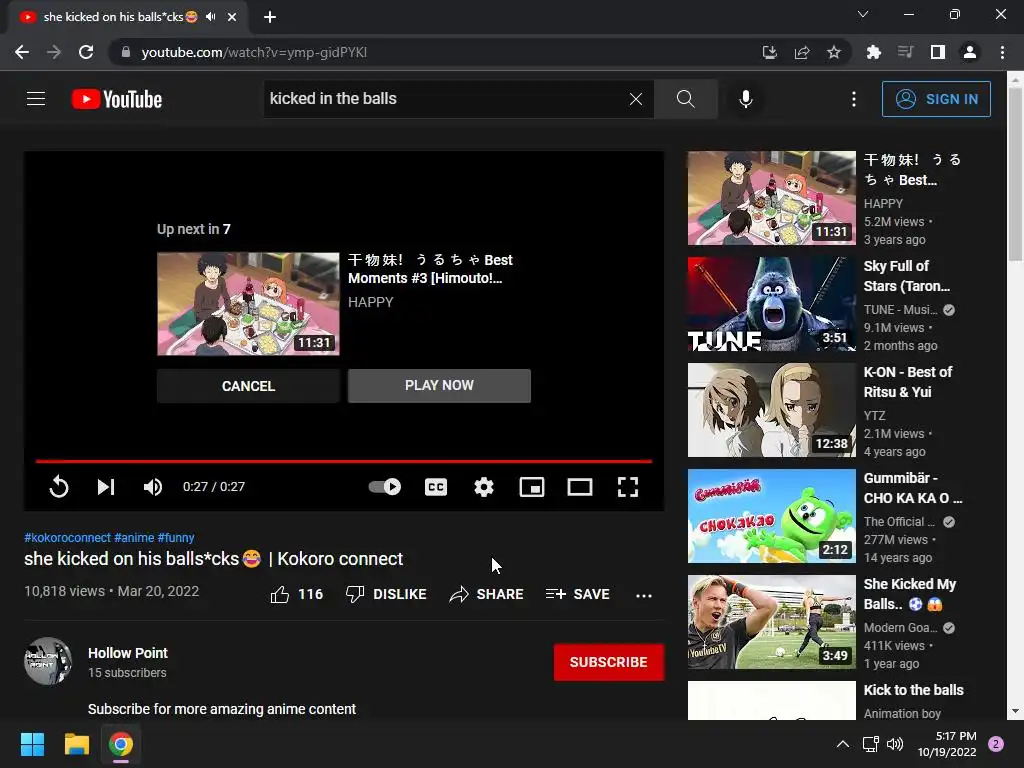Open Sky Full of Stars video thumbnail
Viewport: 1024px width, 768px height.
(771, 304)
